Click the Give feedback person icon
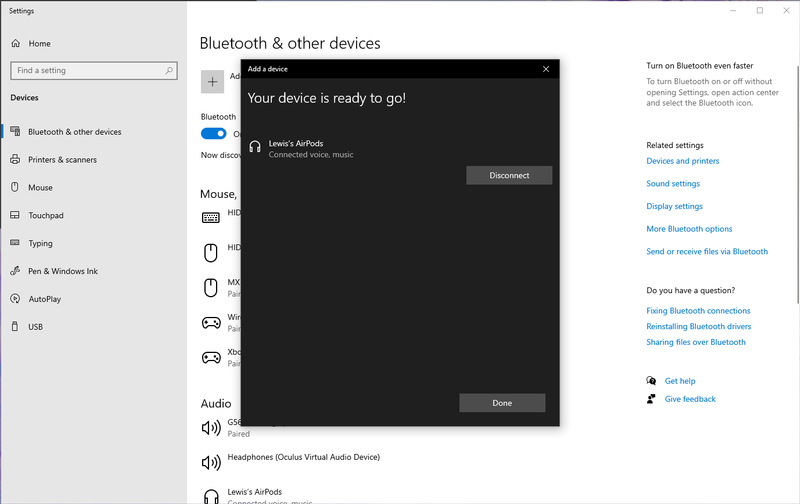This screenshot has width=800, height=504. pyautogui.click(x=651, y=399)
